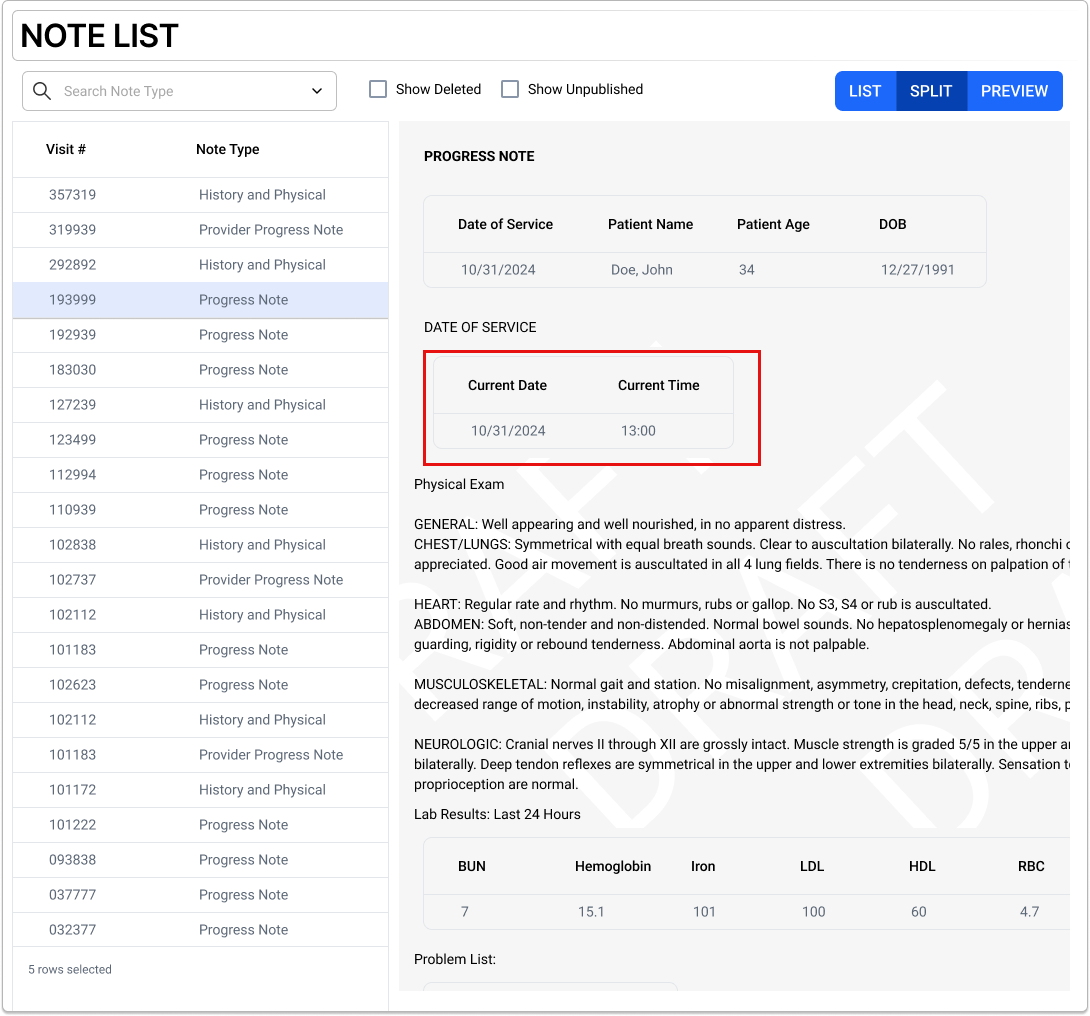Click the 'Physical Exam' heading

tap(459, 484)
